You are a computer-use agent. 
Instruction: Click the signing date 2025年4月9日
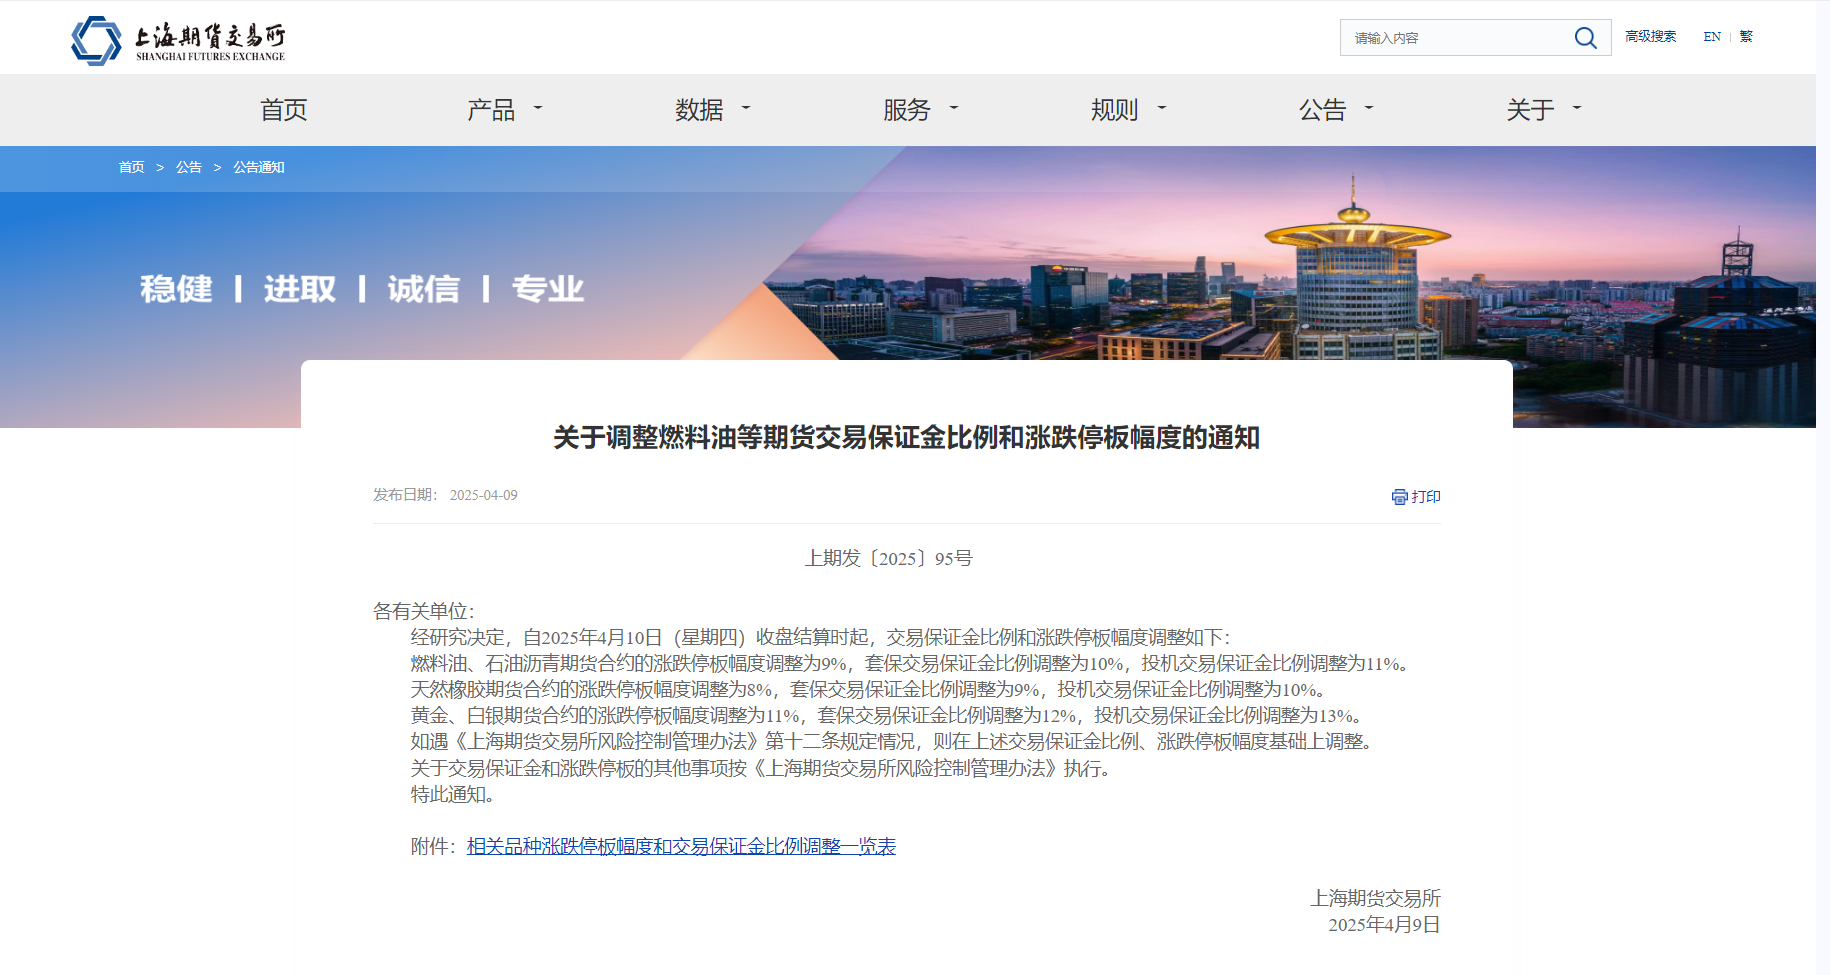tap(1384, 925)
